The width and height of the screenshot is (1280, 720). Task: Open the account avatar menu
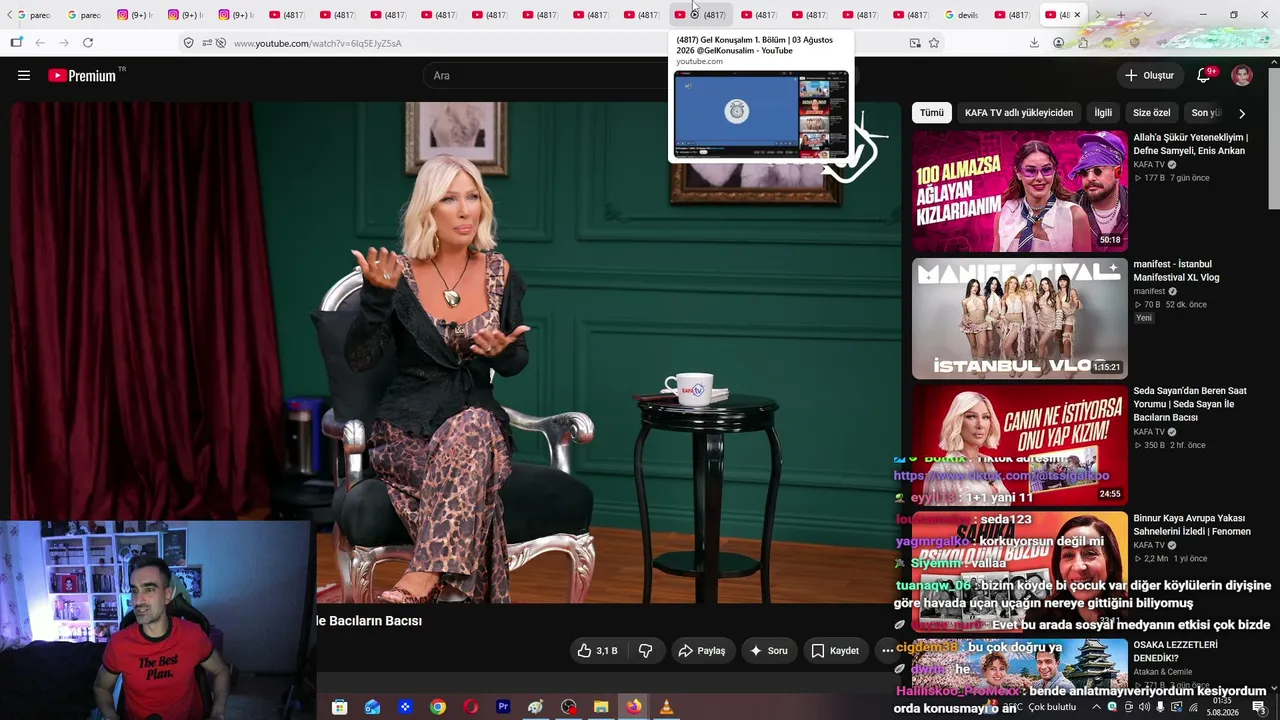pyautogui.click(x=1242, y=75)
